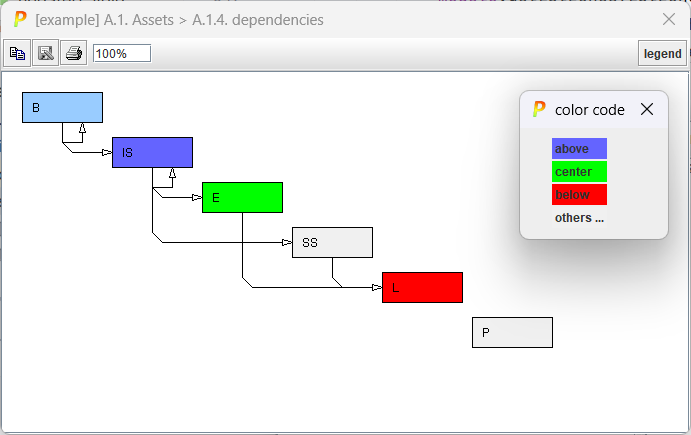Select the light blue B node

[x=63, y=108]
